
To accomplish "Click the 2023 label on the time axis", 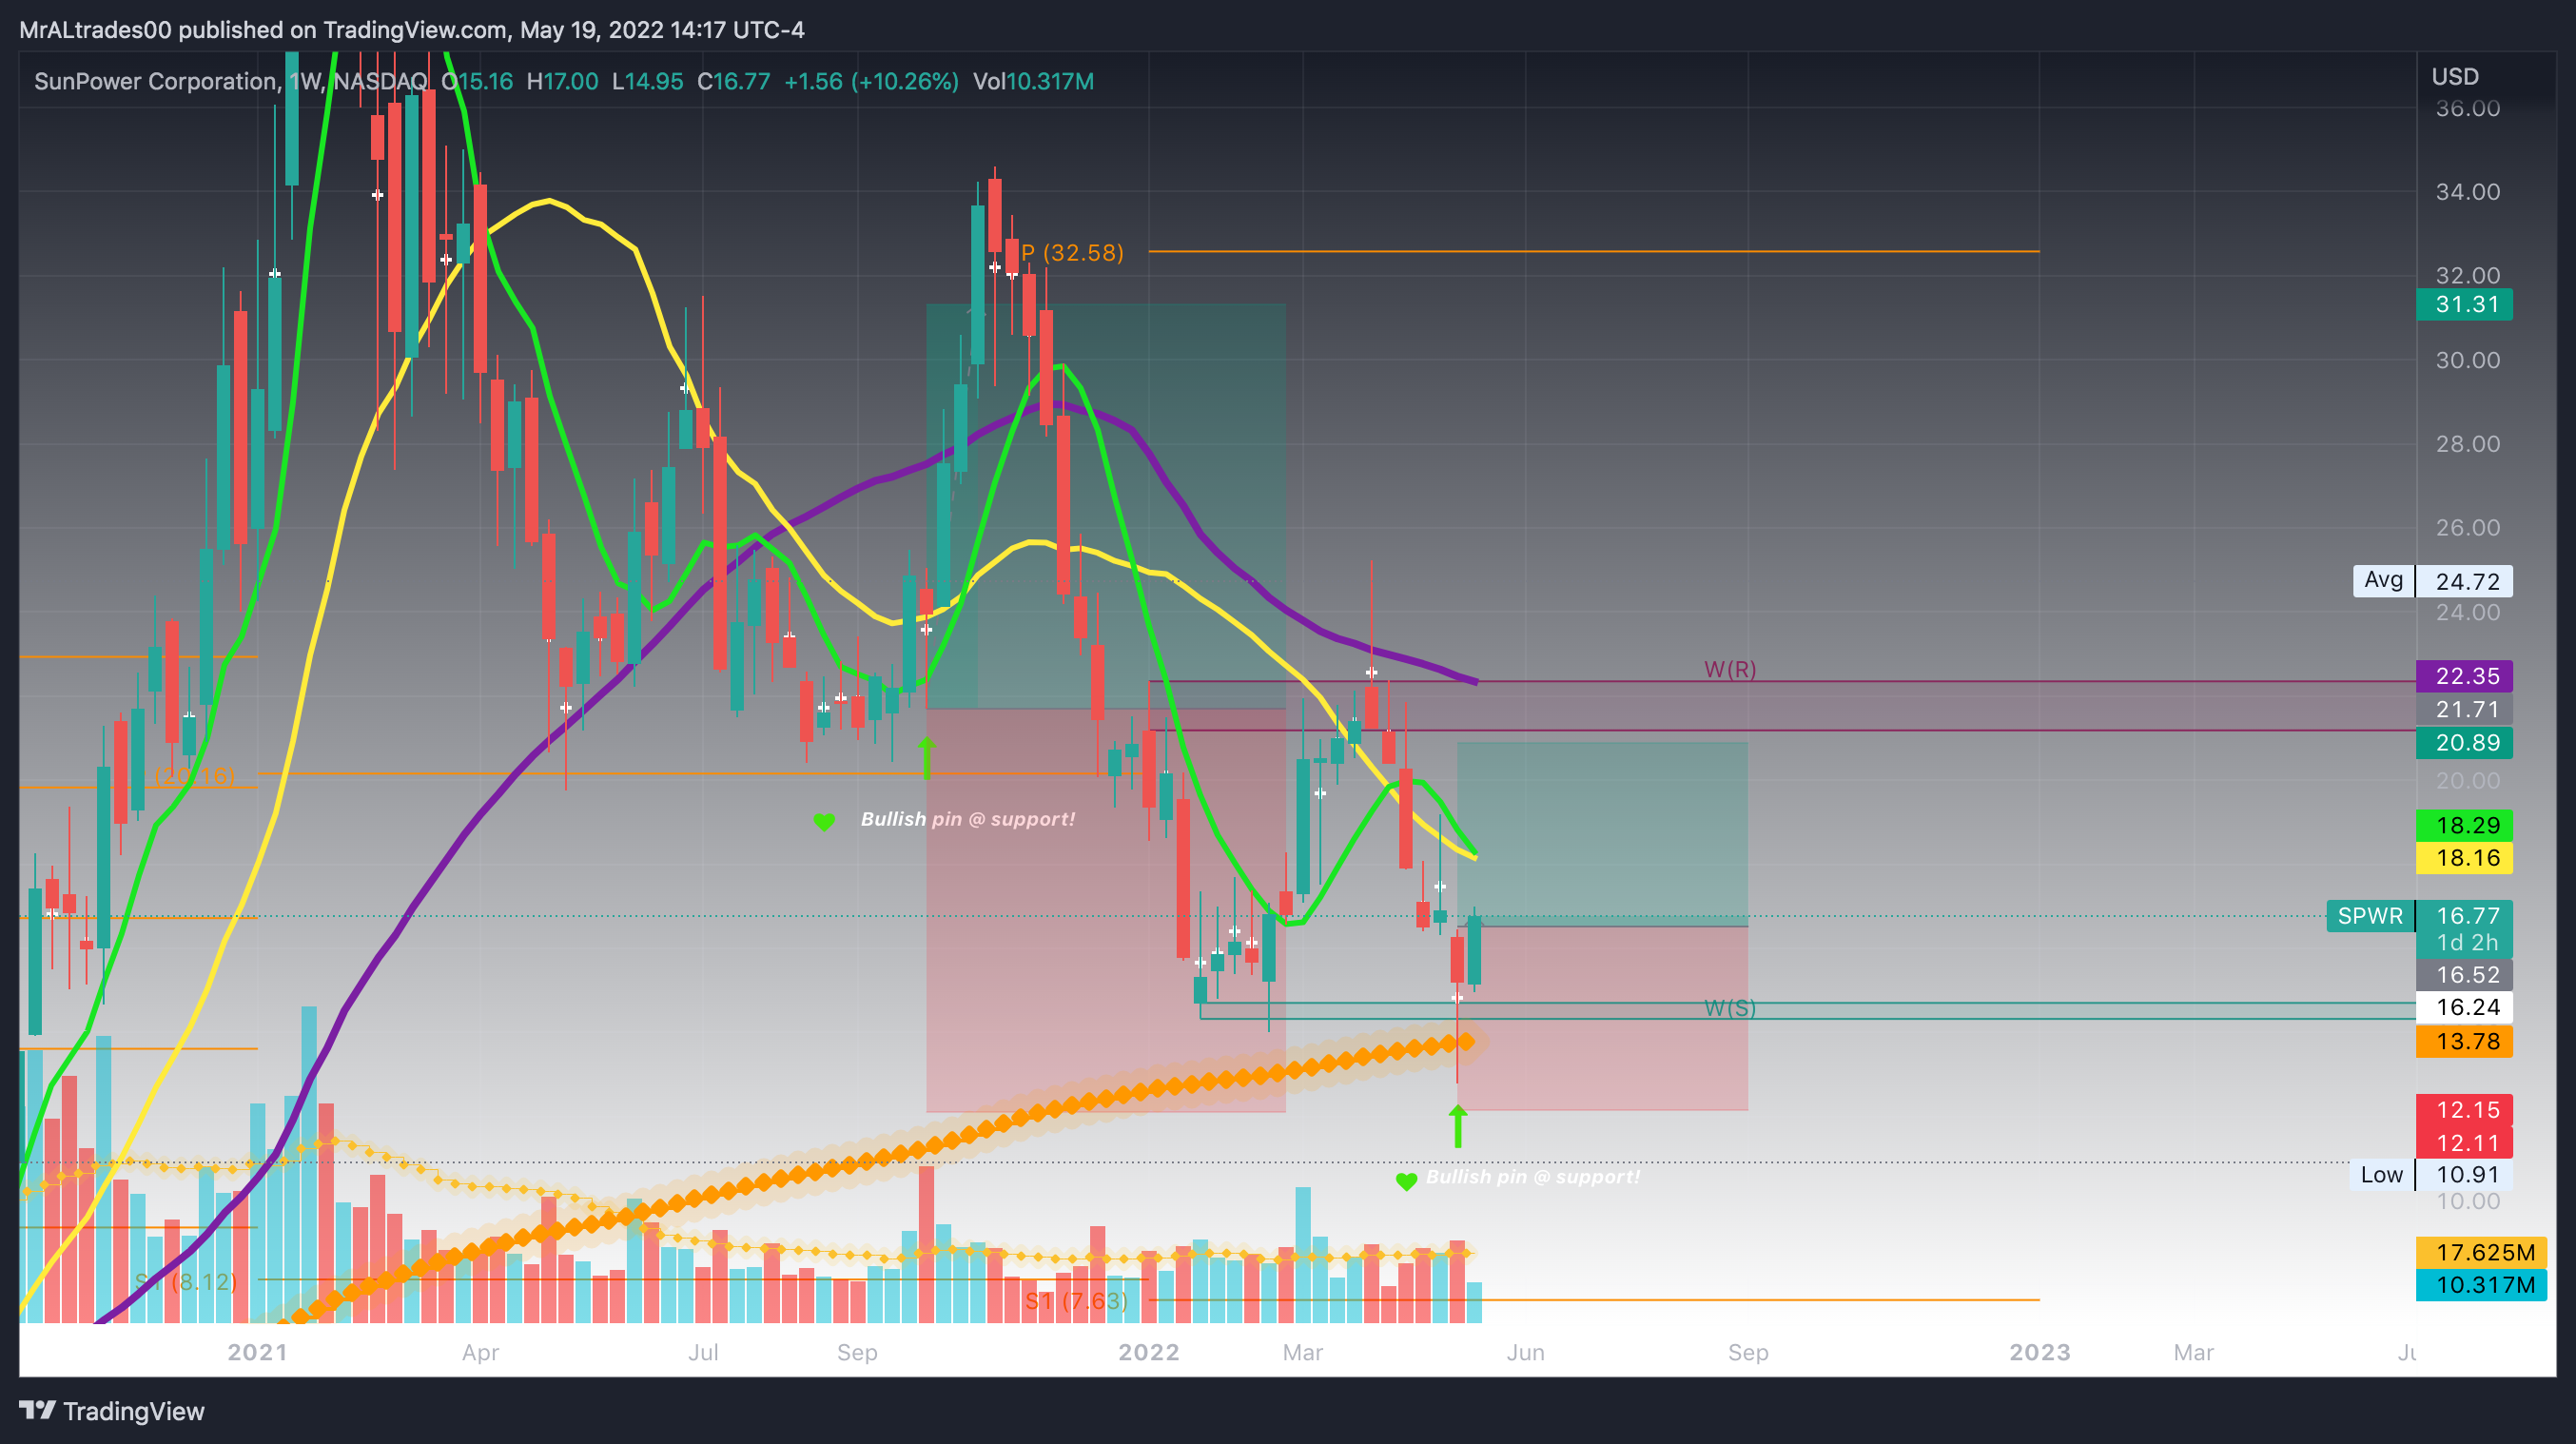I will (x=2039, y=1352).
